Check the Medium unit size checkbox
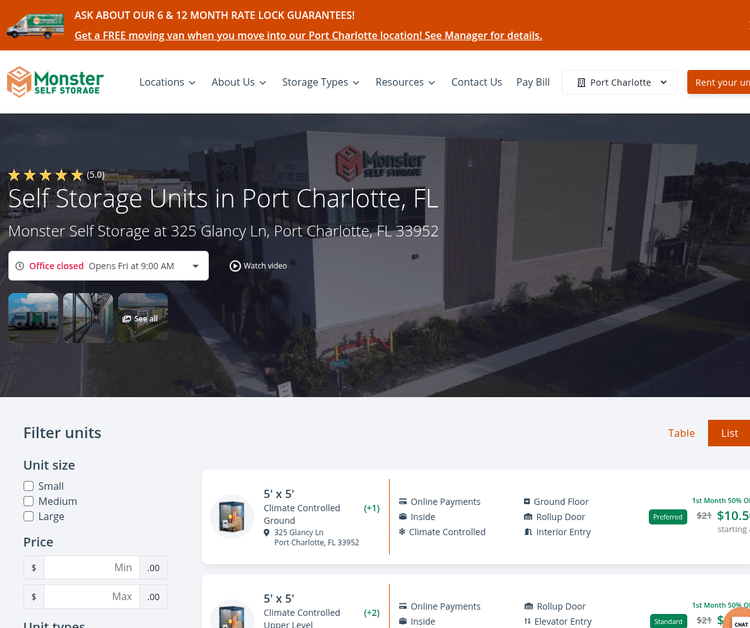 click(29, 501)
